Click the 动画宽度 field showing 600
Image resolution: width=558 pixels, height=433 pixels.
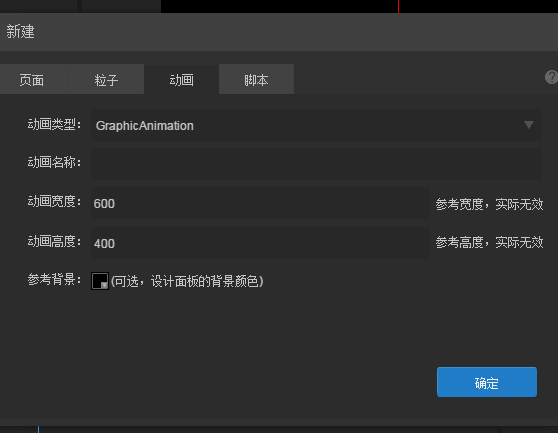coord(260,203)
